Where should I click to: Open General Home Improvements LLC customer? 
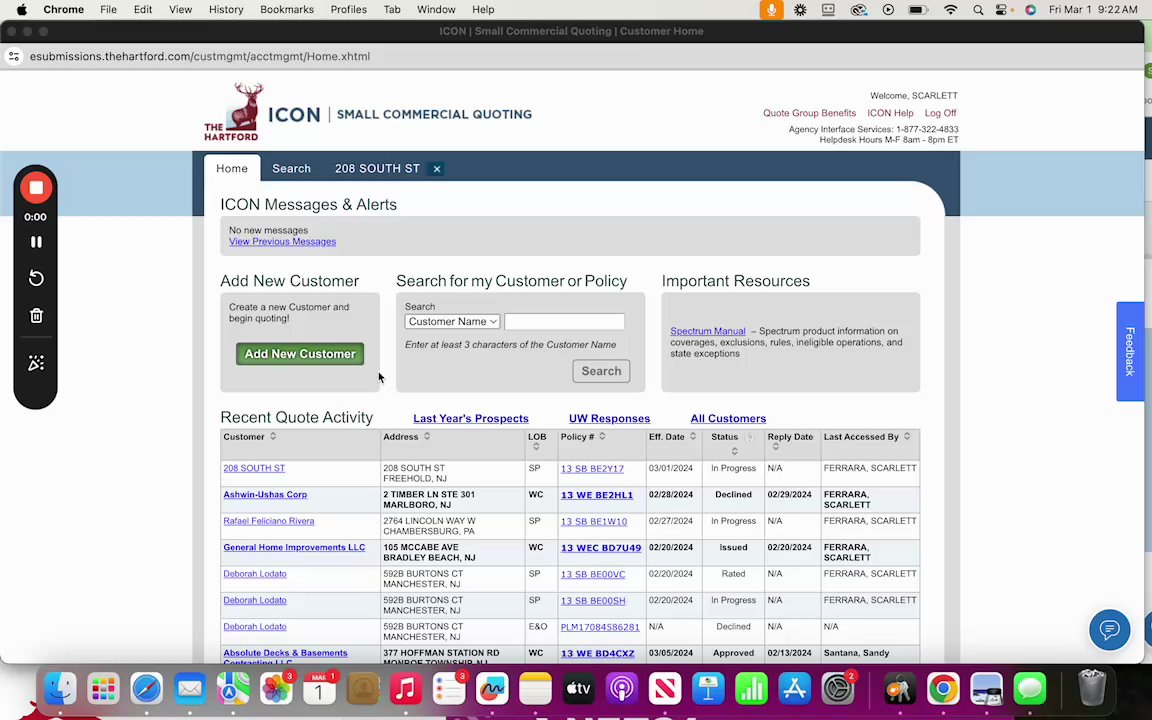[x=294, y=547]
